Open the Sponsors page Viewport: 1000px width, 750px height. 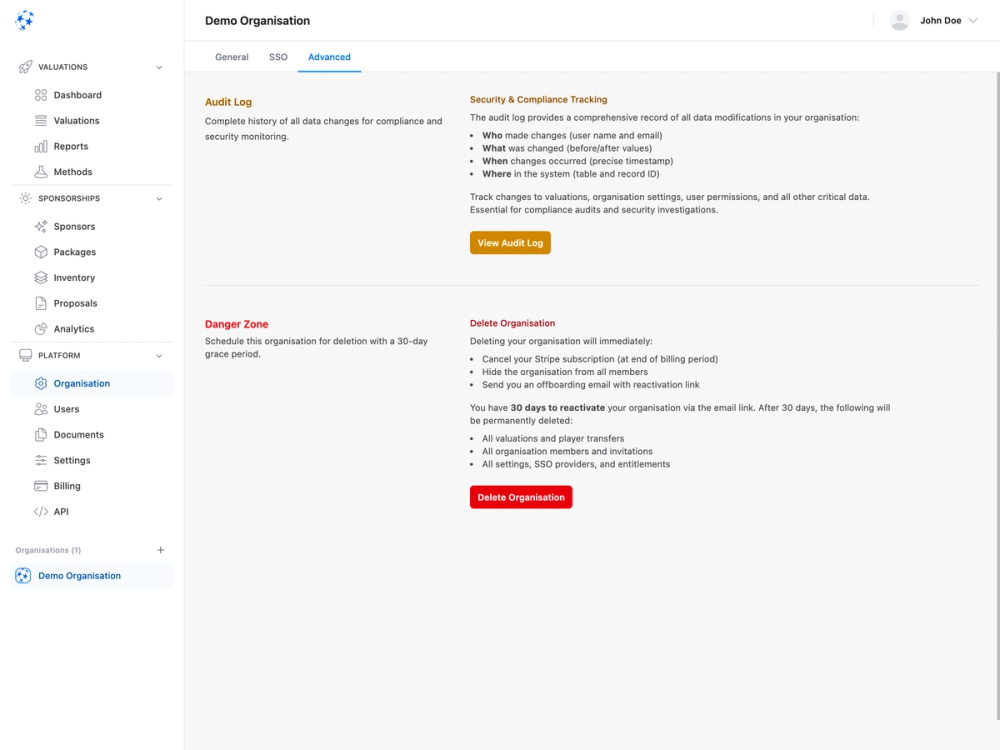click(92, 226)
